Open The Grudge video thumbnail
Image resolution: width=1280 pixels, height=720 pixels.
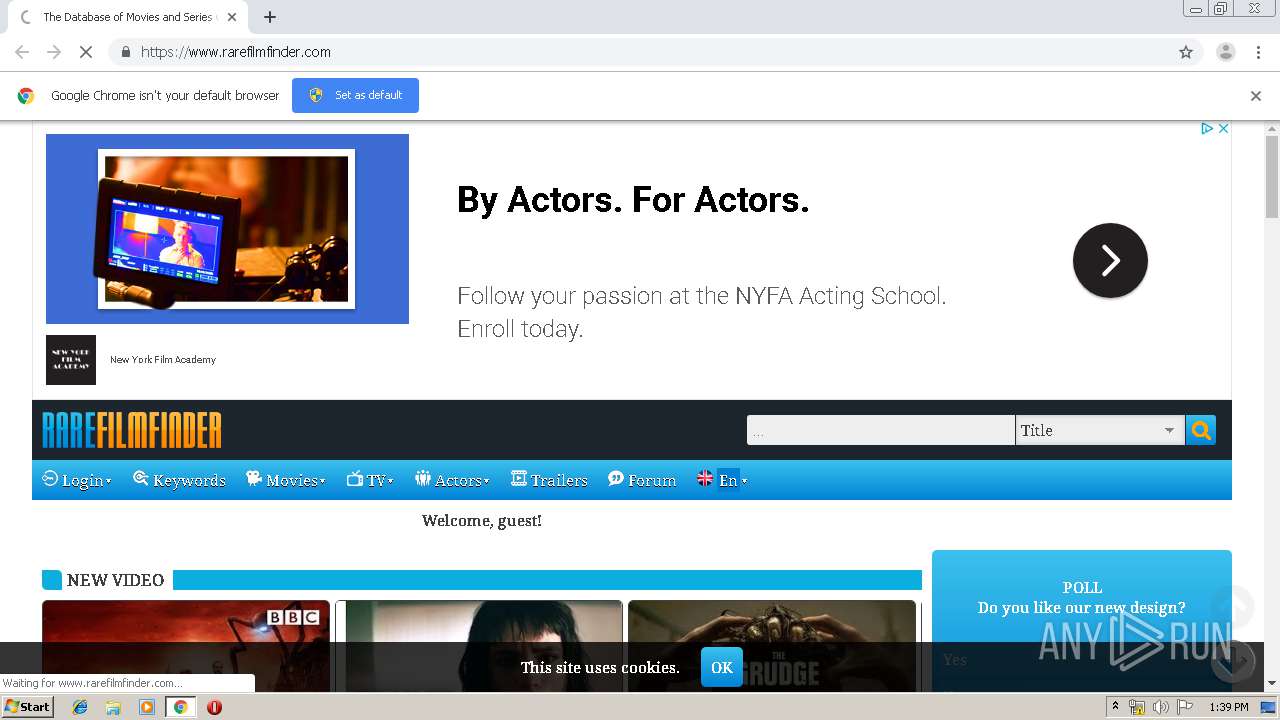(772, 646)
